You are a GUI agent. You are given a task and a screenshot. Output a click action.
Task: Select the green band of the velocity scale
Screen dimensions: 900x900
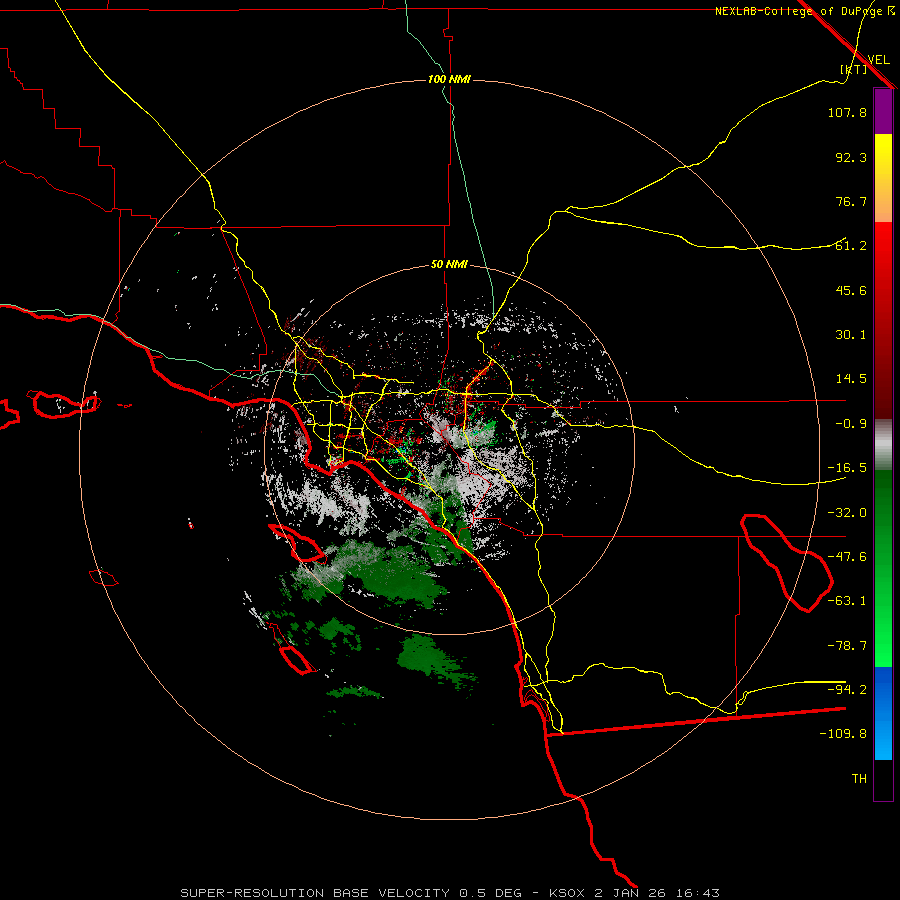(x=883, y=568)
